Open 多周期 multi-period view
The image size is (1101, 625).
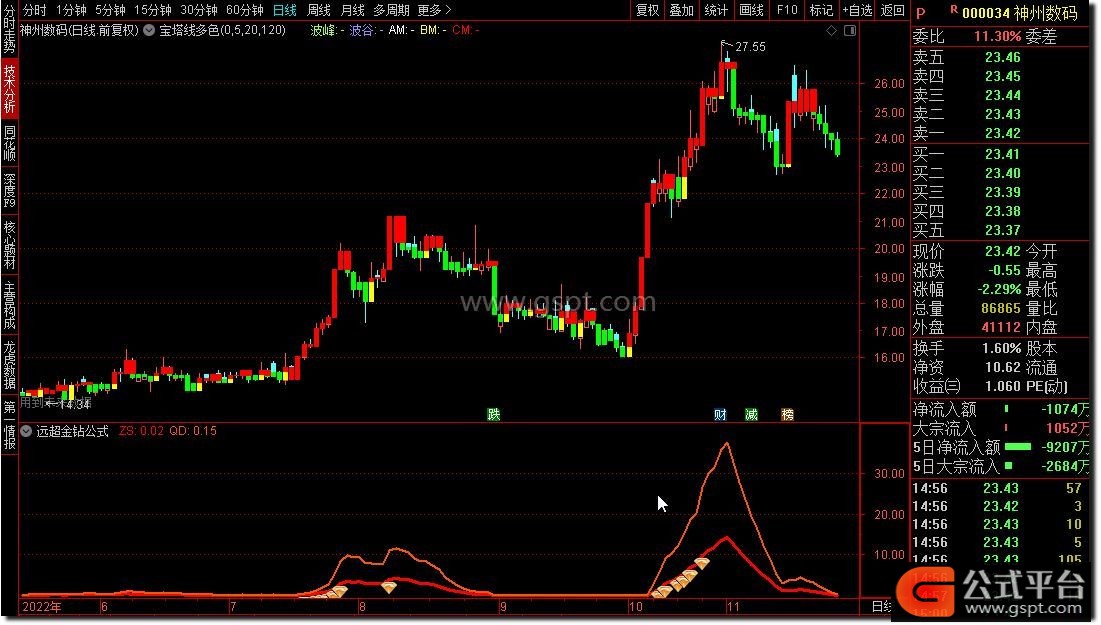click(x=391, y=10)
